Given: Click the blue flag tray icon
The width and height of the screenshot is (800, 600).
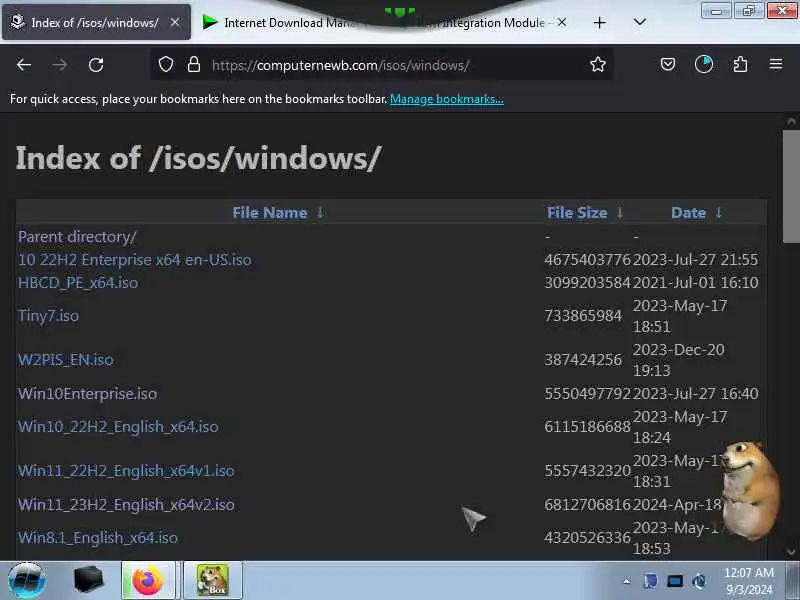Looking at the screenshot, I should (649, 581).
